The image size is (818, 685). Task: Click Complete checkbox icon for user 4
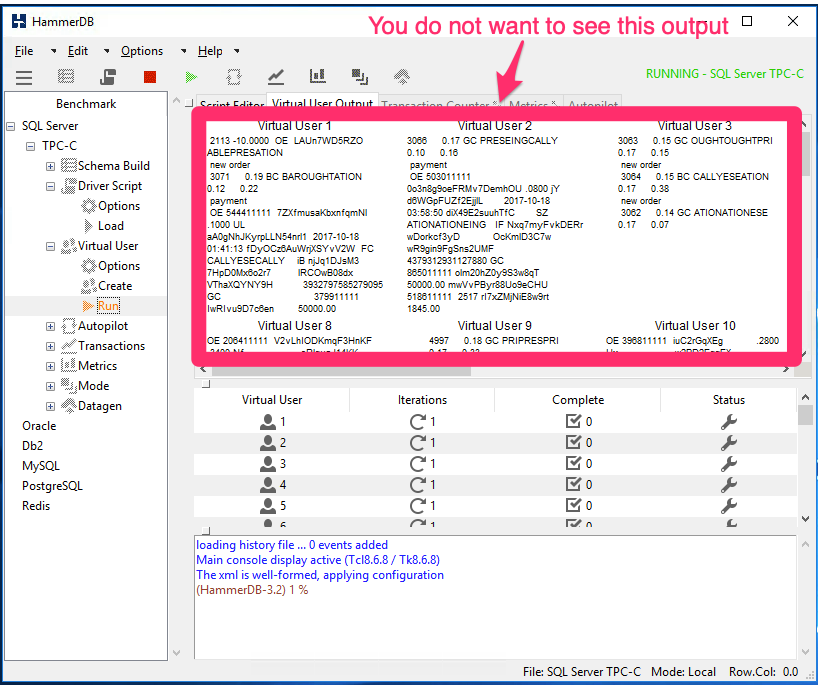point(573,485)
